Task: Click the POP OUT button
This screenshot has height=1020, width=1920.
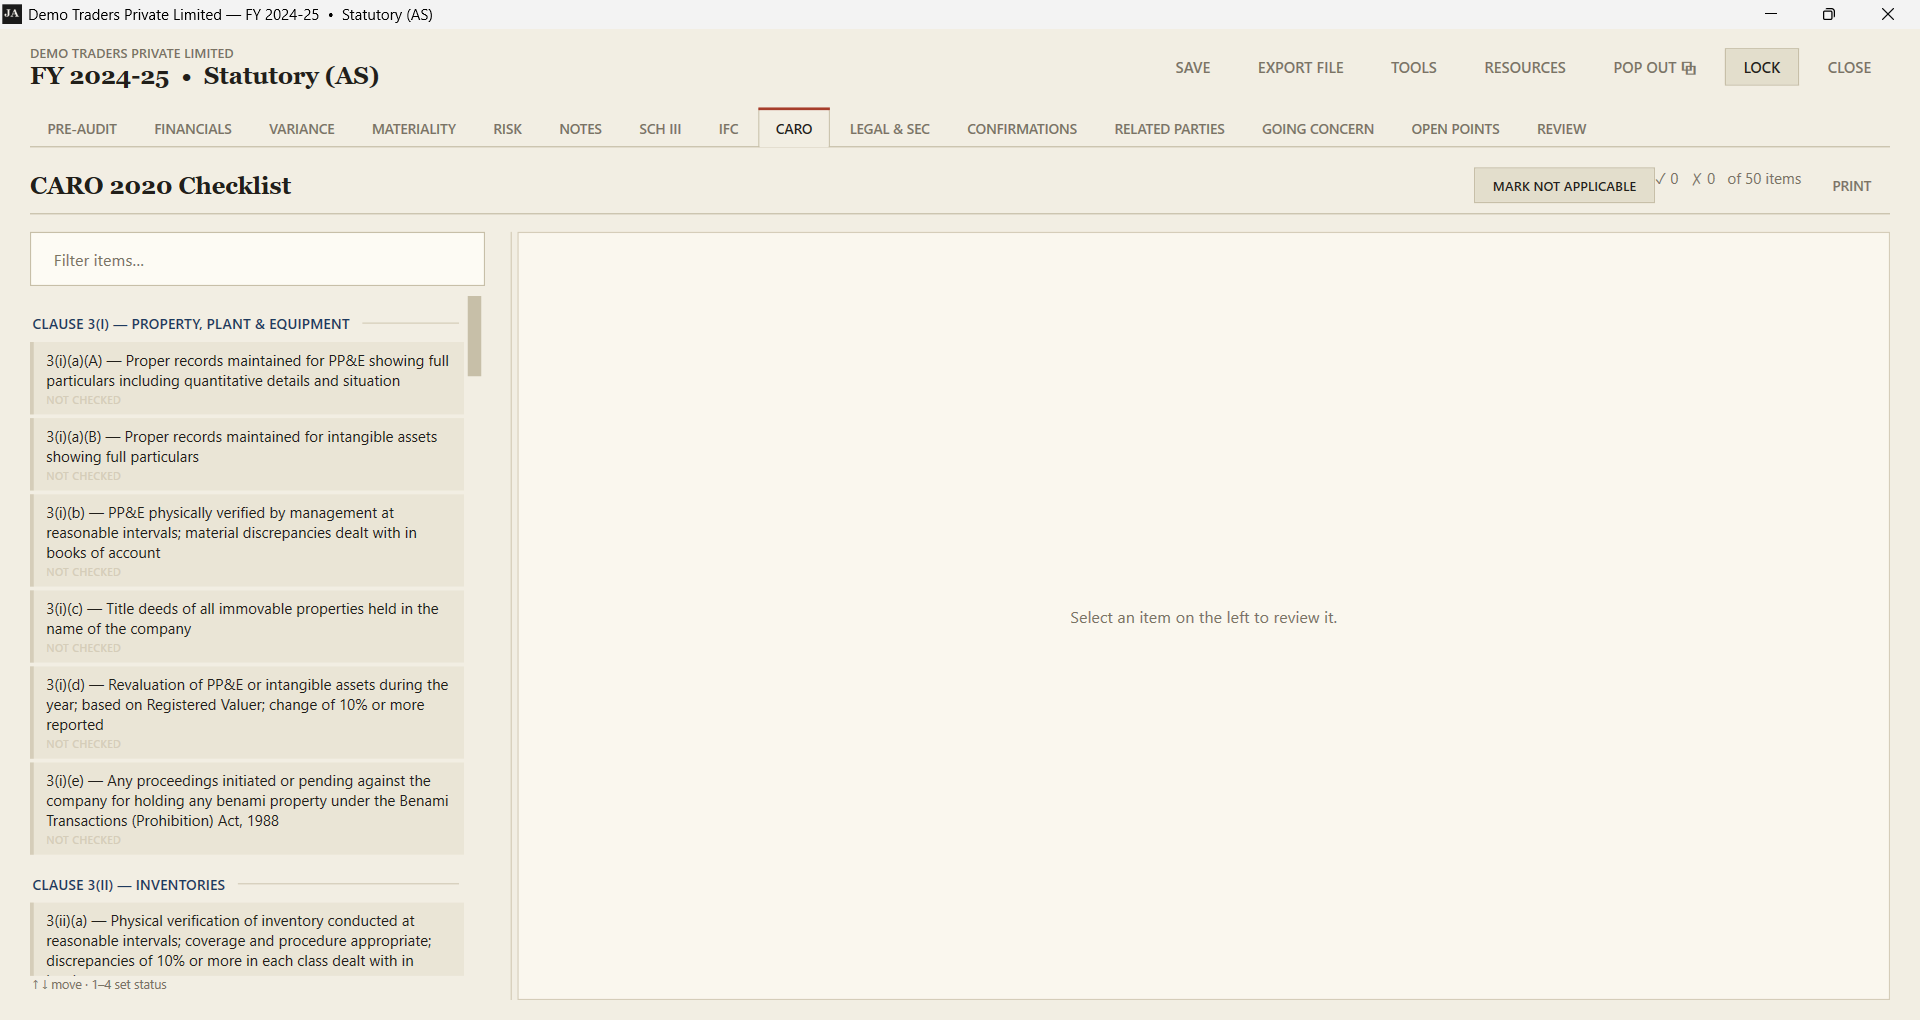Action: [1654, 67]
